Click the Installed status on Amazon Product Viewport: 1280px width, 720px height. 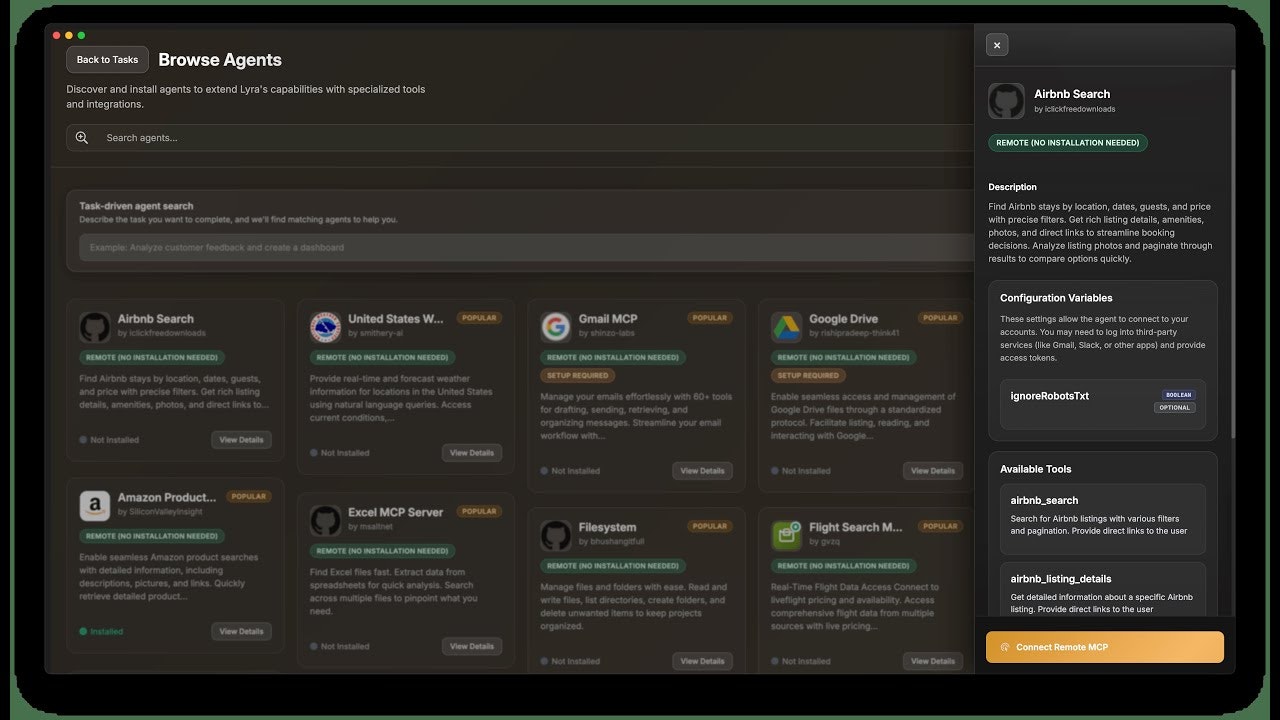(x=101, y=631)
